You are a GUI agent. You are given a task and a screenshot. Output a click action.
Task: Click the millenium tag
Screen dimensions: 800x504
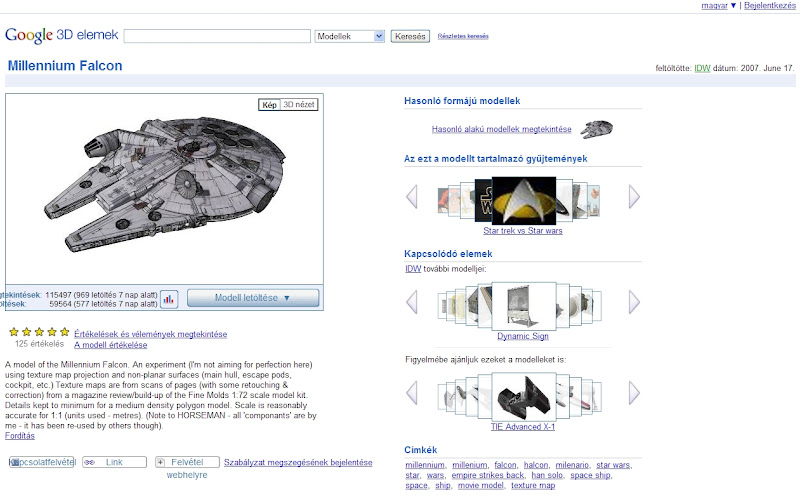(x=470, y=465)
